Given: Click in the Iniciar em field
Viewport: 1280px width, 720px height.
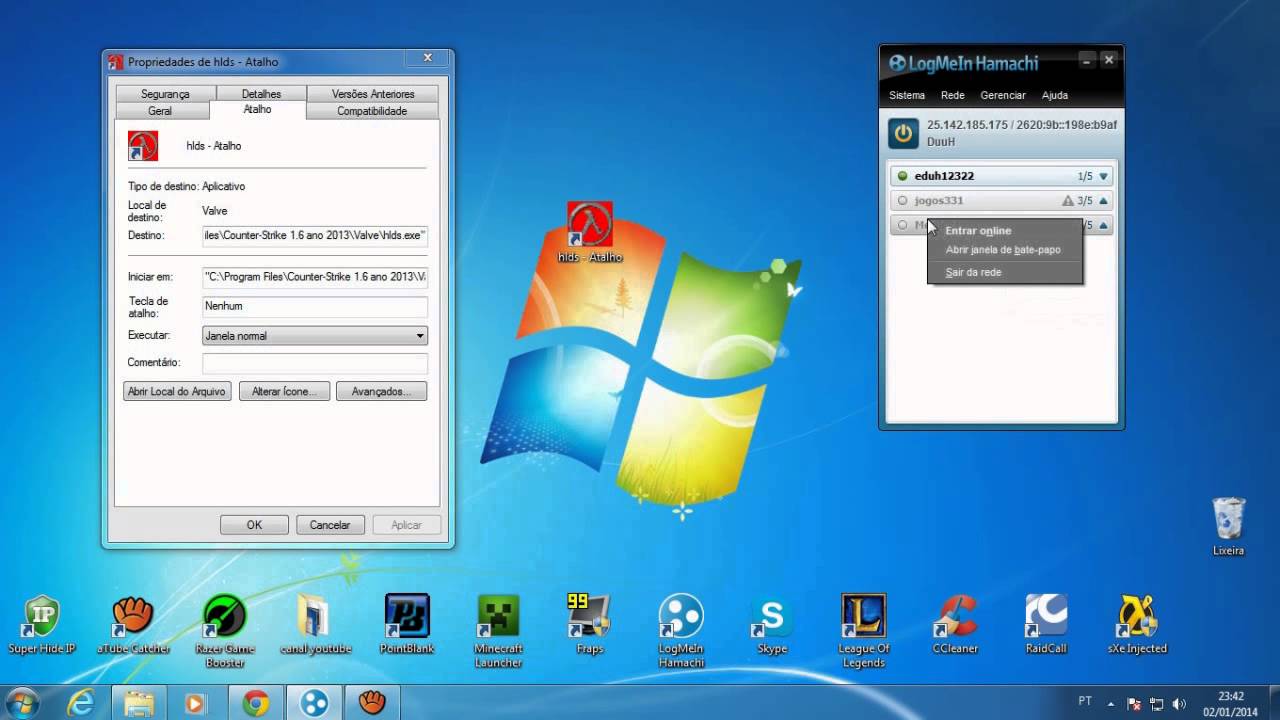Looking at the screenshot, I should (x=315, y=276).
